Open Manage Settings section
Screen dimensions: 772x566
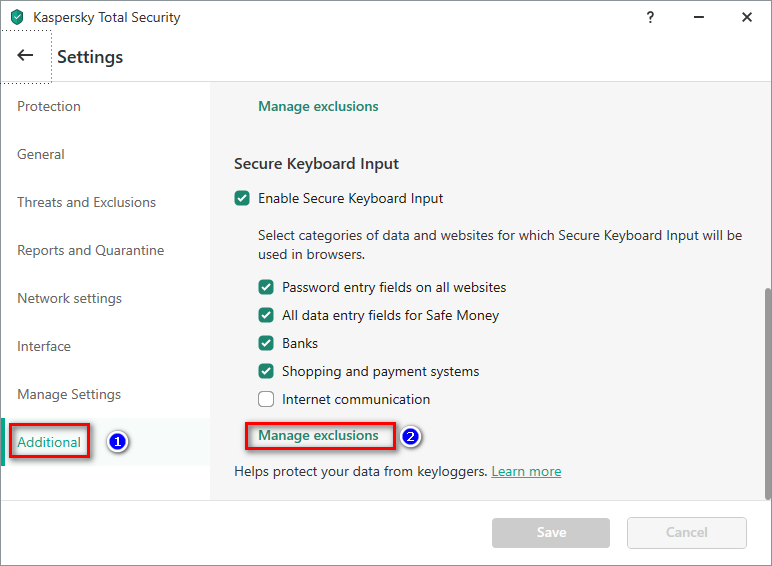click(69, 394)
